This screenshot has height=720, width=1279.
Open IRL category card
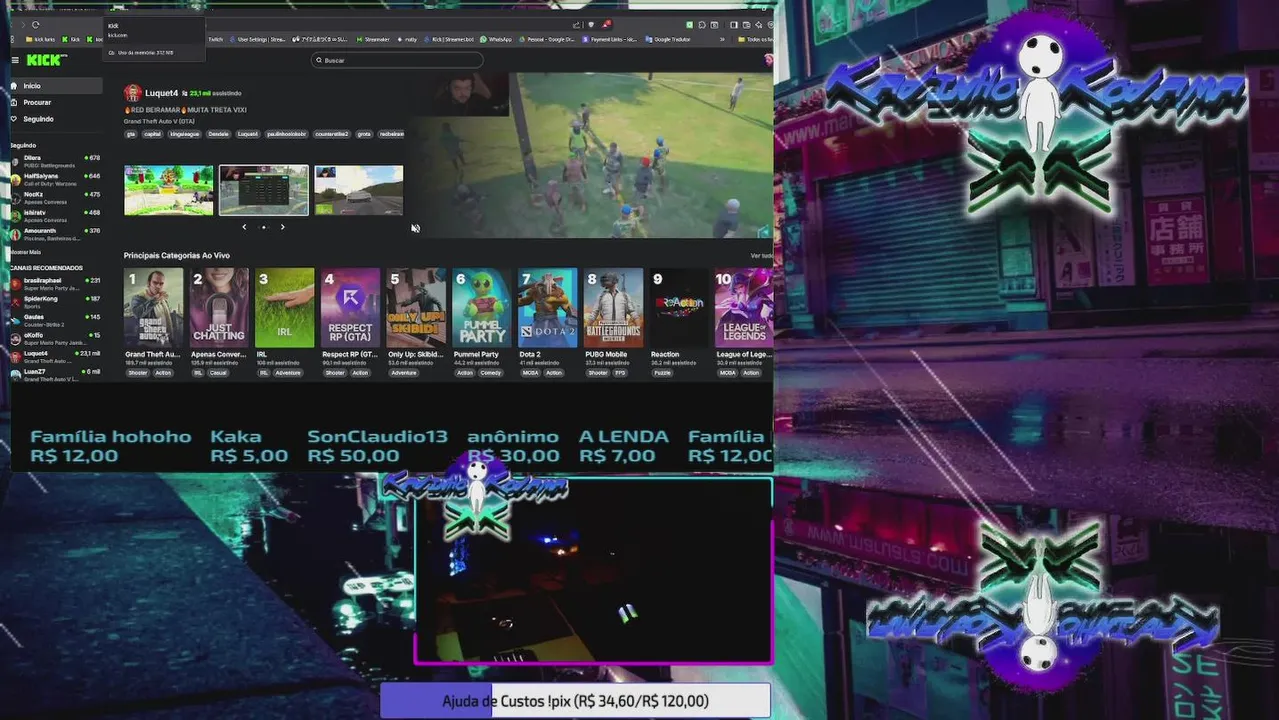point(285,307)
